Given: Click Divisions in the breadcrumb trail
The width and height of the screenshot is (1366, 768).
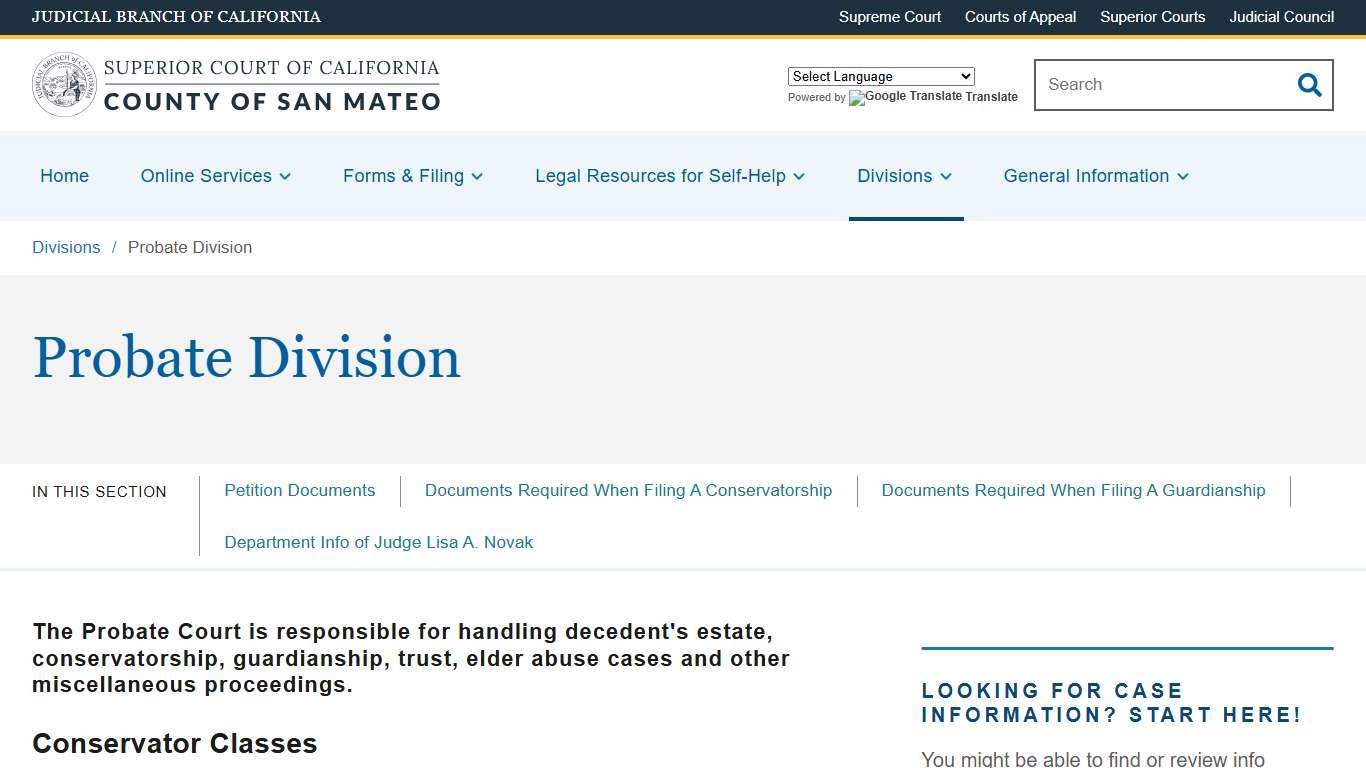Looking at the screenshot, I should 66,247.
